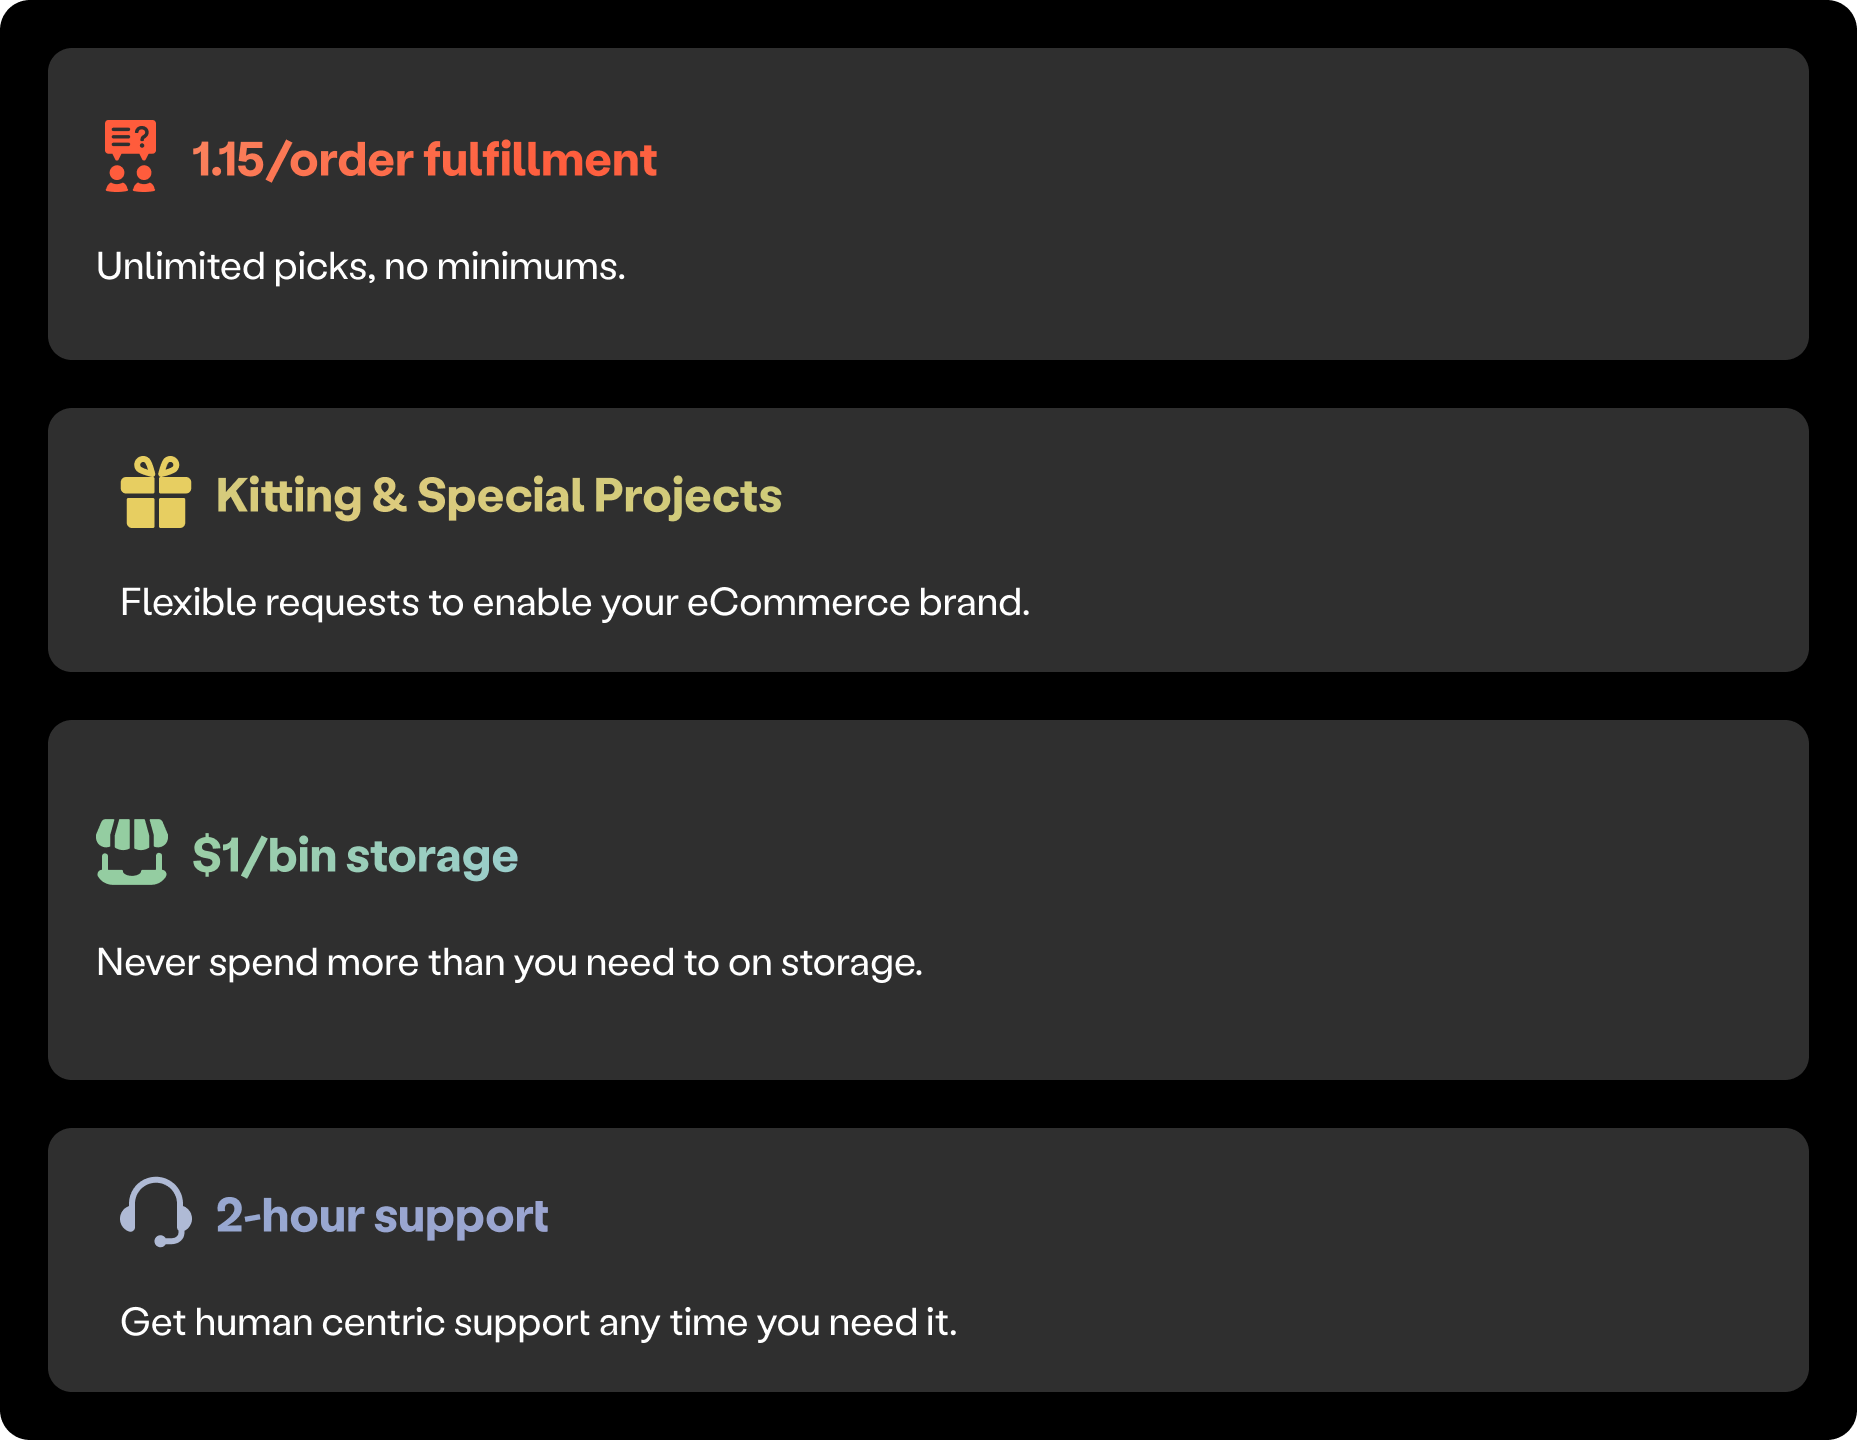This screenshot has width=1857, height=1440.
Task: Select the 2-hour support heading
Action: (x=382, y=1216)
